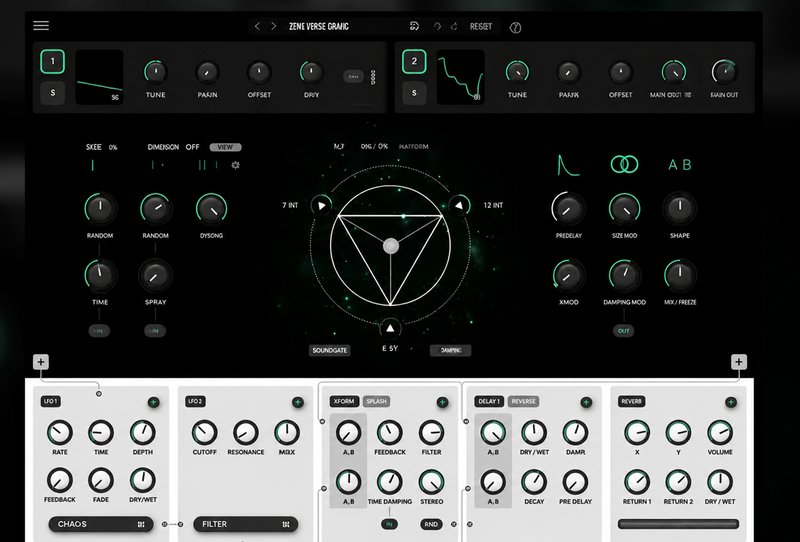The image size is (800, 542).
Task: Open the bar selector in REVERB panel
Action: click(678, 524)
